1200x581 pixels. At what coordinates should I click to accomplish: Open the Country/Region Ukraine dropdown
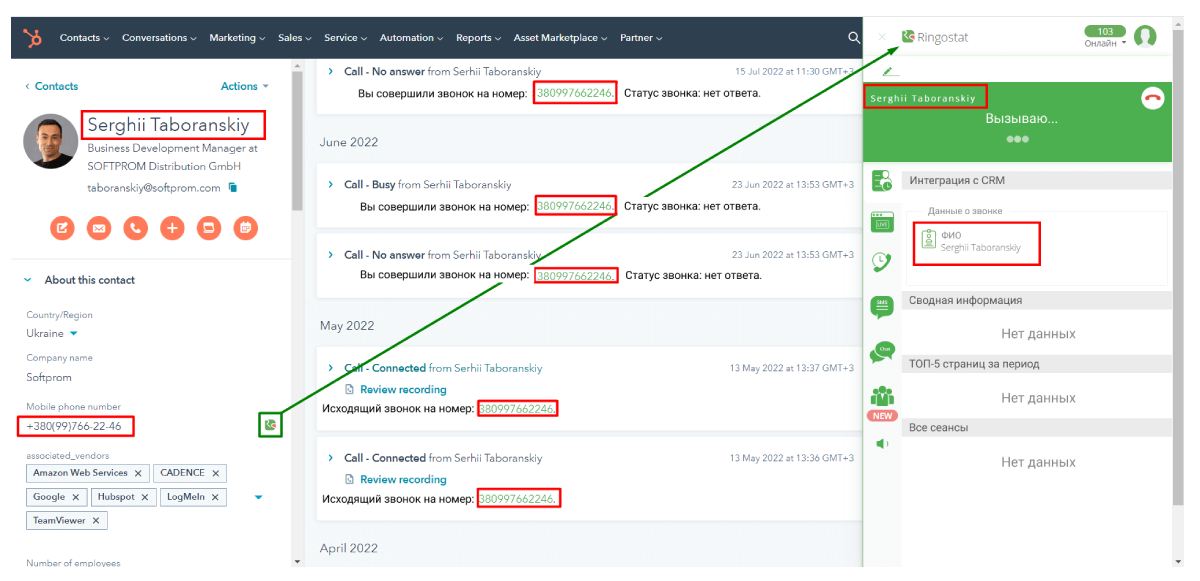[73, 333]
